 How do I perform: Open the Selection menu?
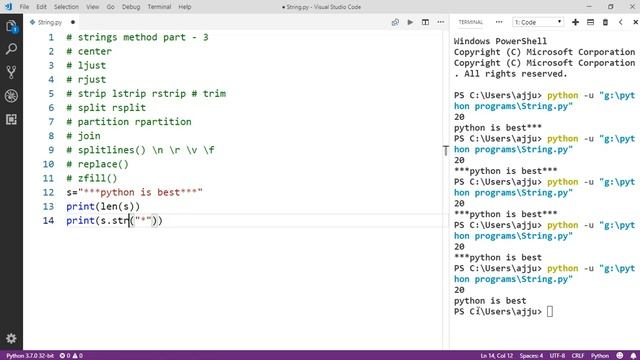(x=66, y=7)
